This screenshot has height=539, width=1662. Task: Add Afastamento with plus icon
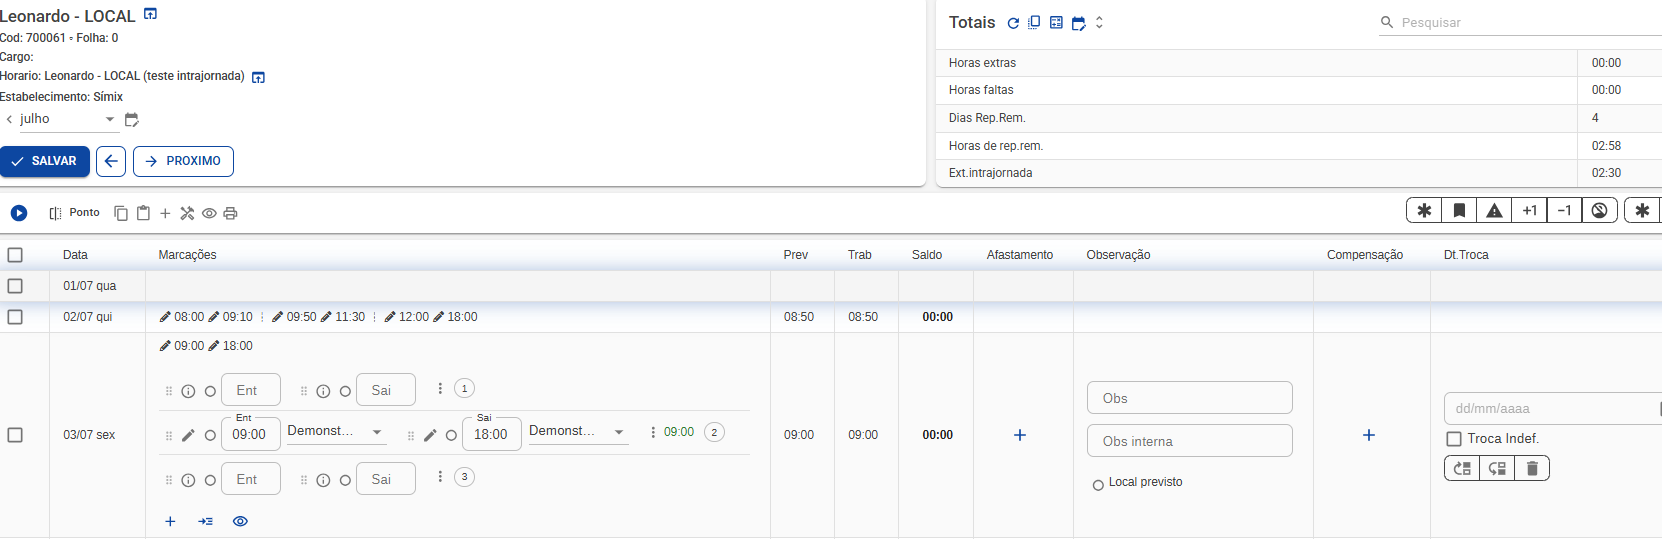coord(1020,435)
